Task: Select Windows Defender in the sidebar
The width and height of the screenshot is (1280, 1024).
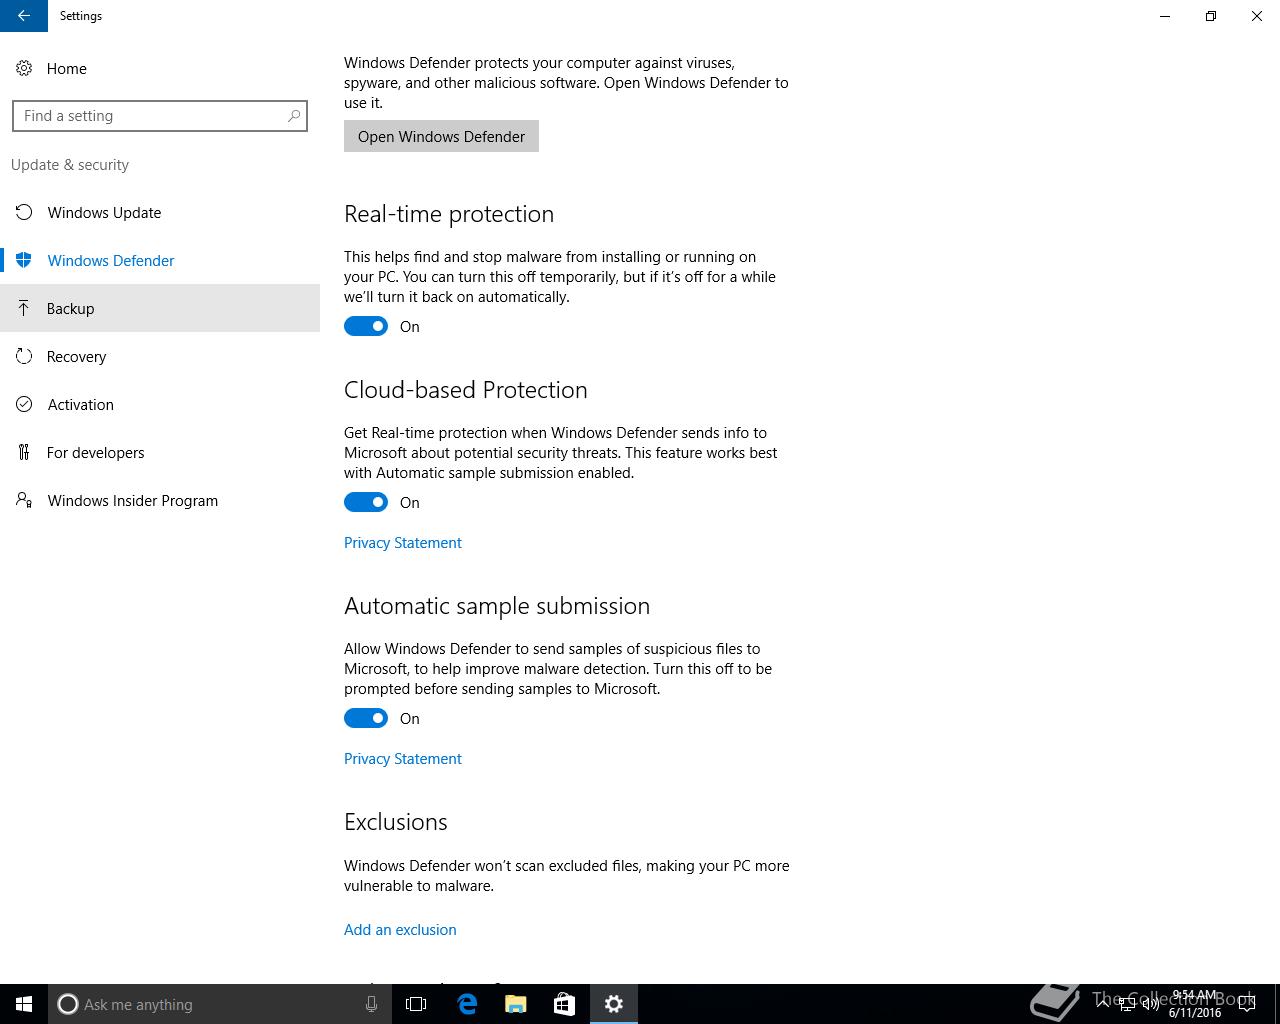Action: click(x=160, y=260)
